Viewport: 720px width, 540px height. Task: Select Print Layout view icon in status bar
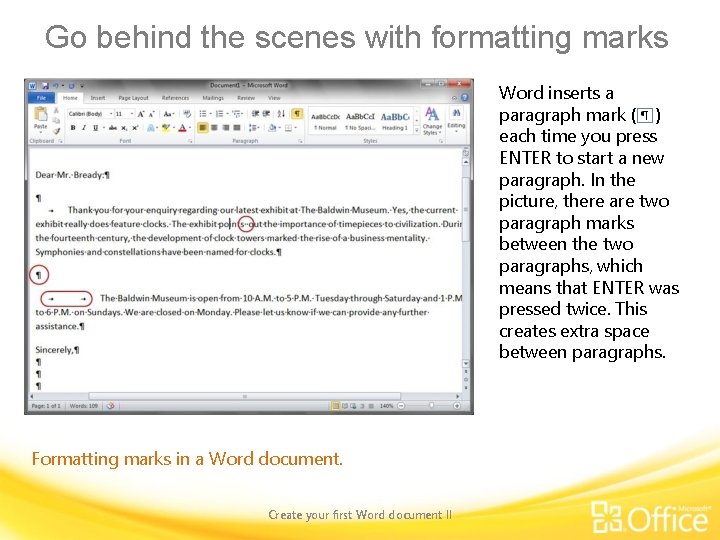(336, 406)
